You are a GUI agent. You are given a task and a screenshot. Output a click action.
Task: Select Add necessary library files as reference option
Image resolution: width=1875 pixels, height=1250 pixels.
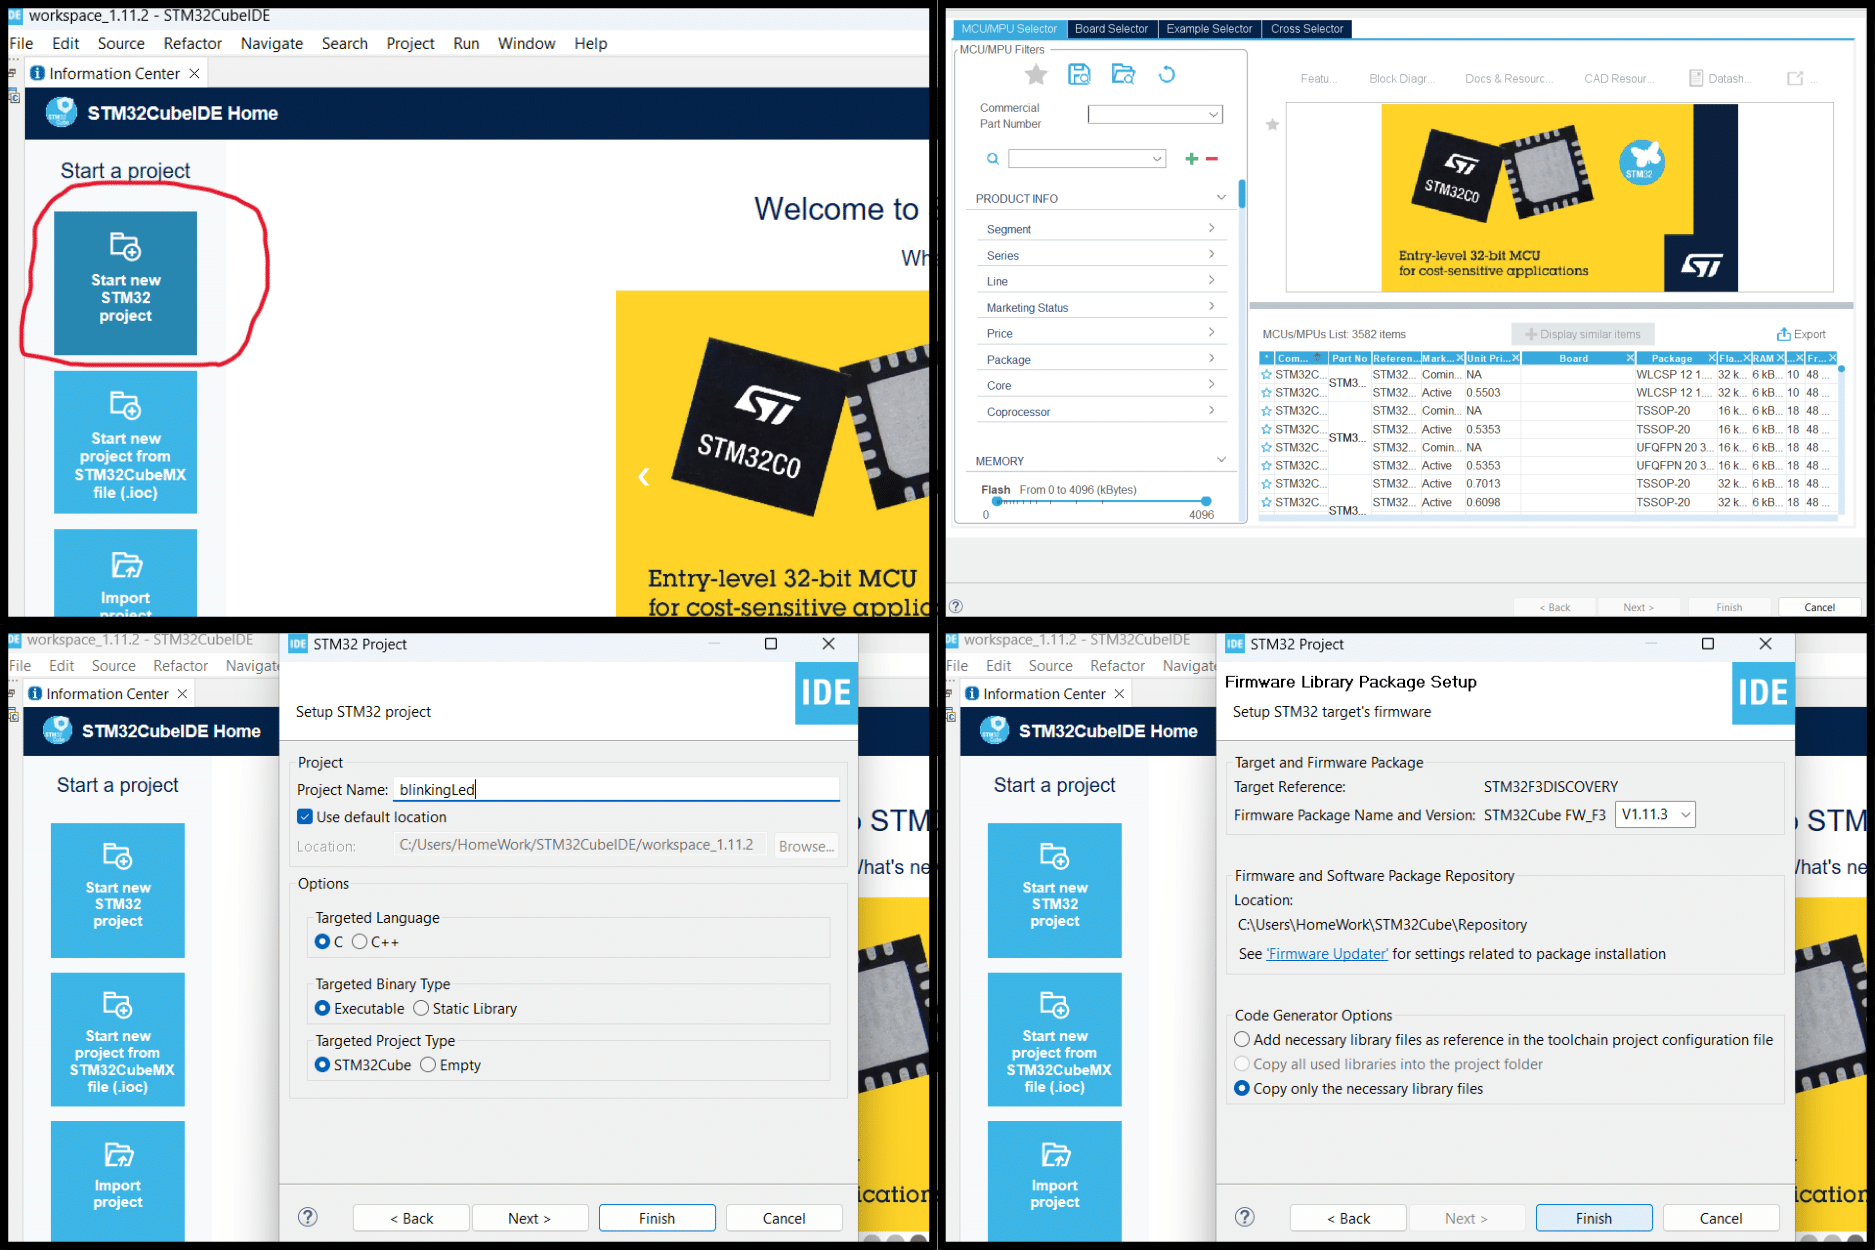pos(1242,1040)
